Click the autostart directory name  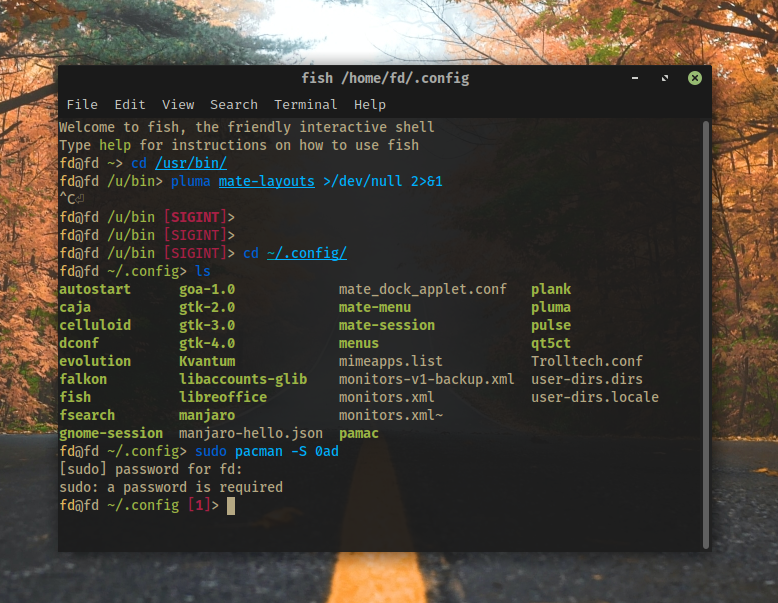(x=95, y=289)
